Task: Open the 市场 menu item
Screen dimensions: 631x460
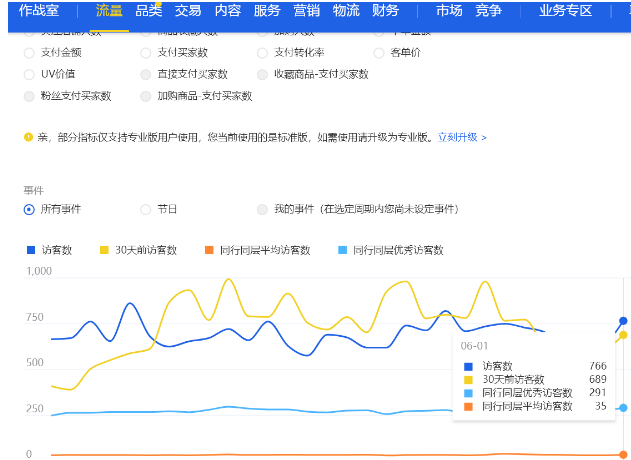Action: coord(449,10)
